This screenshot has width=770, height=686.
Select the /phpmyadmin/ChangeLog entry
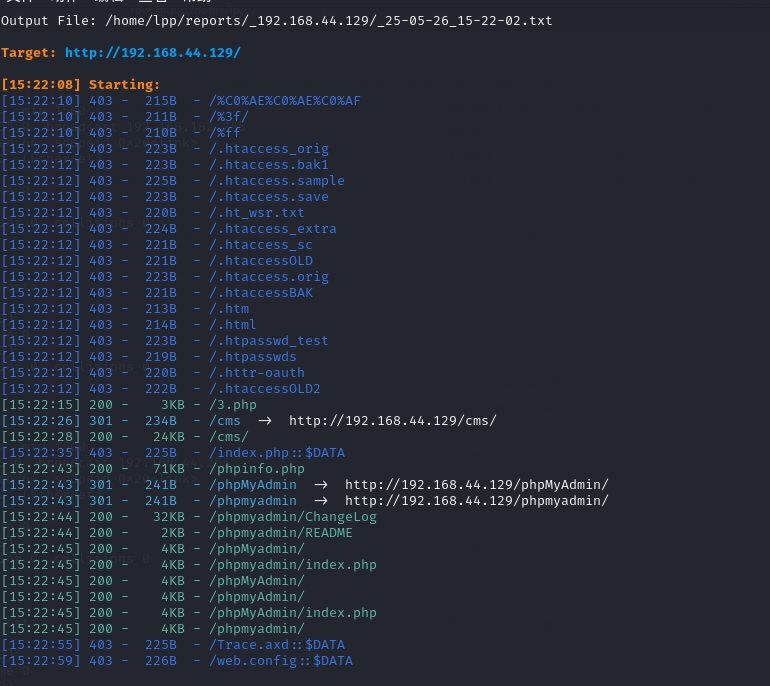[280, 517]
